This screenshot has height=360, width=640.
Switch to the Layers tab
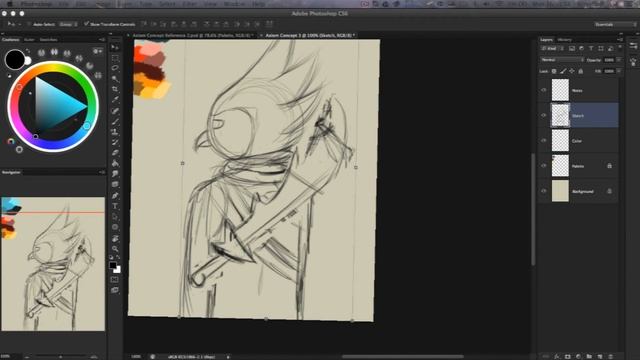point(546,40)
